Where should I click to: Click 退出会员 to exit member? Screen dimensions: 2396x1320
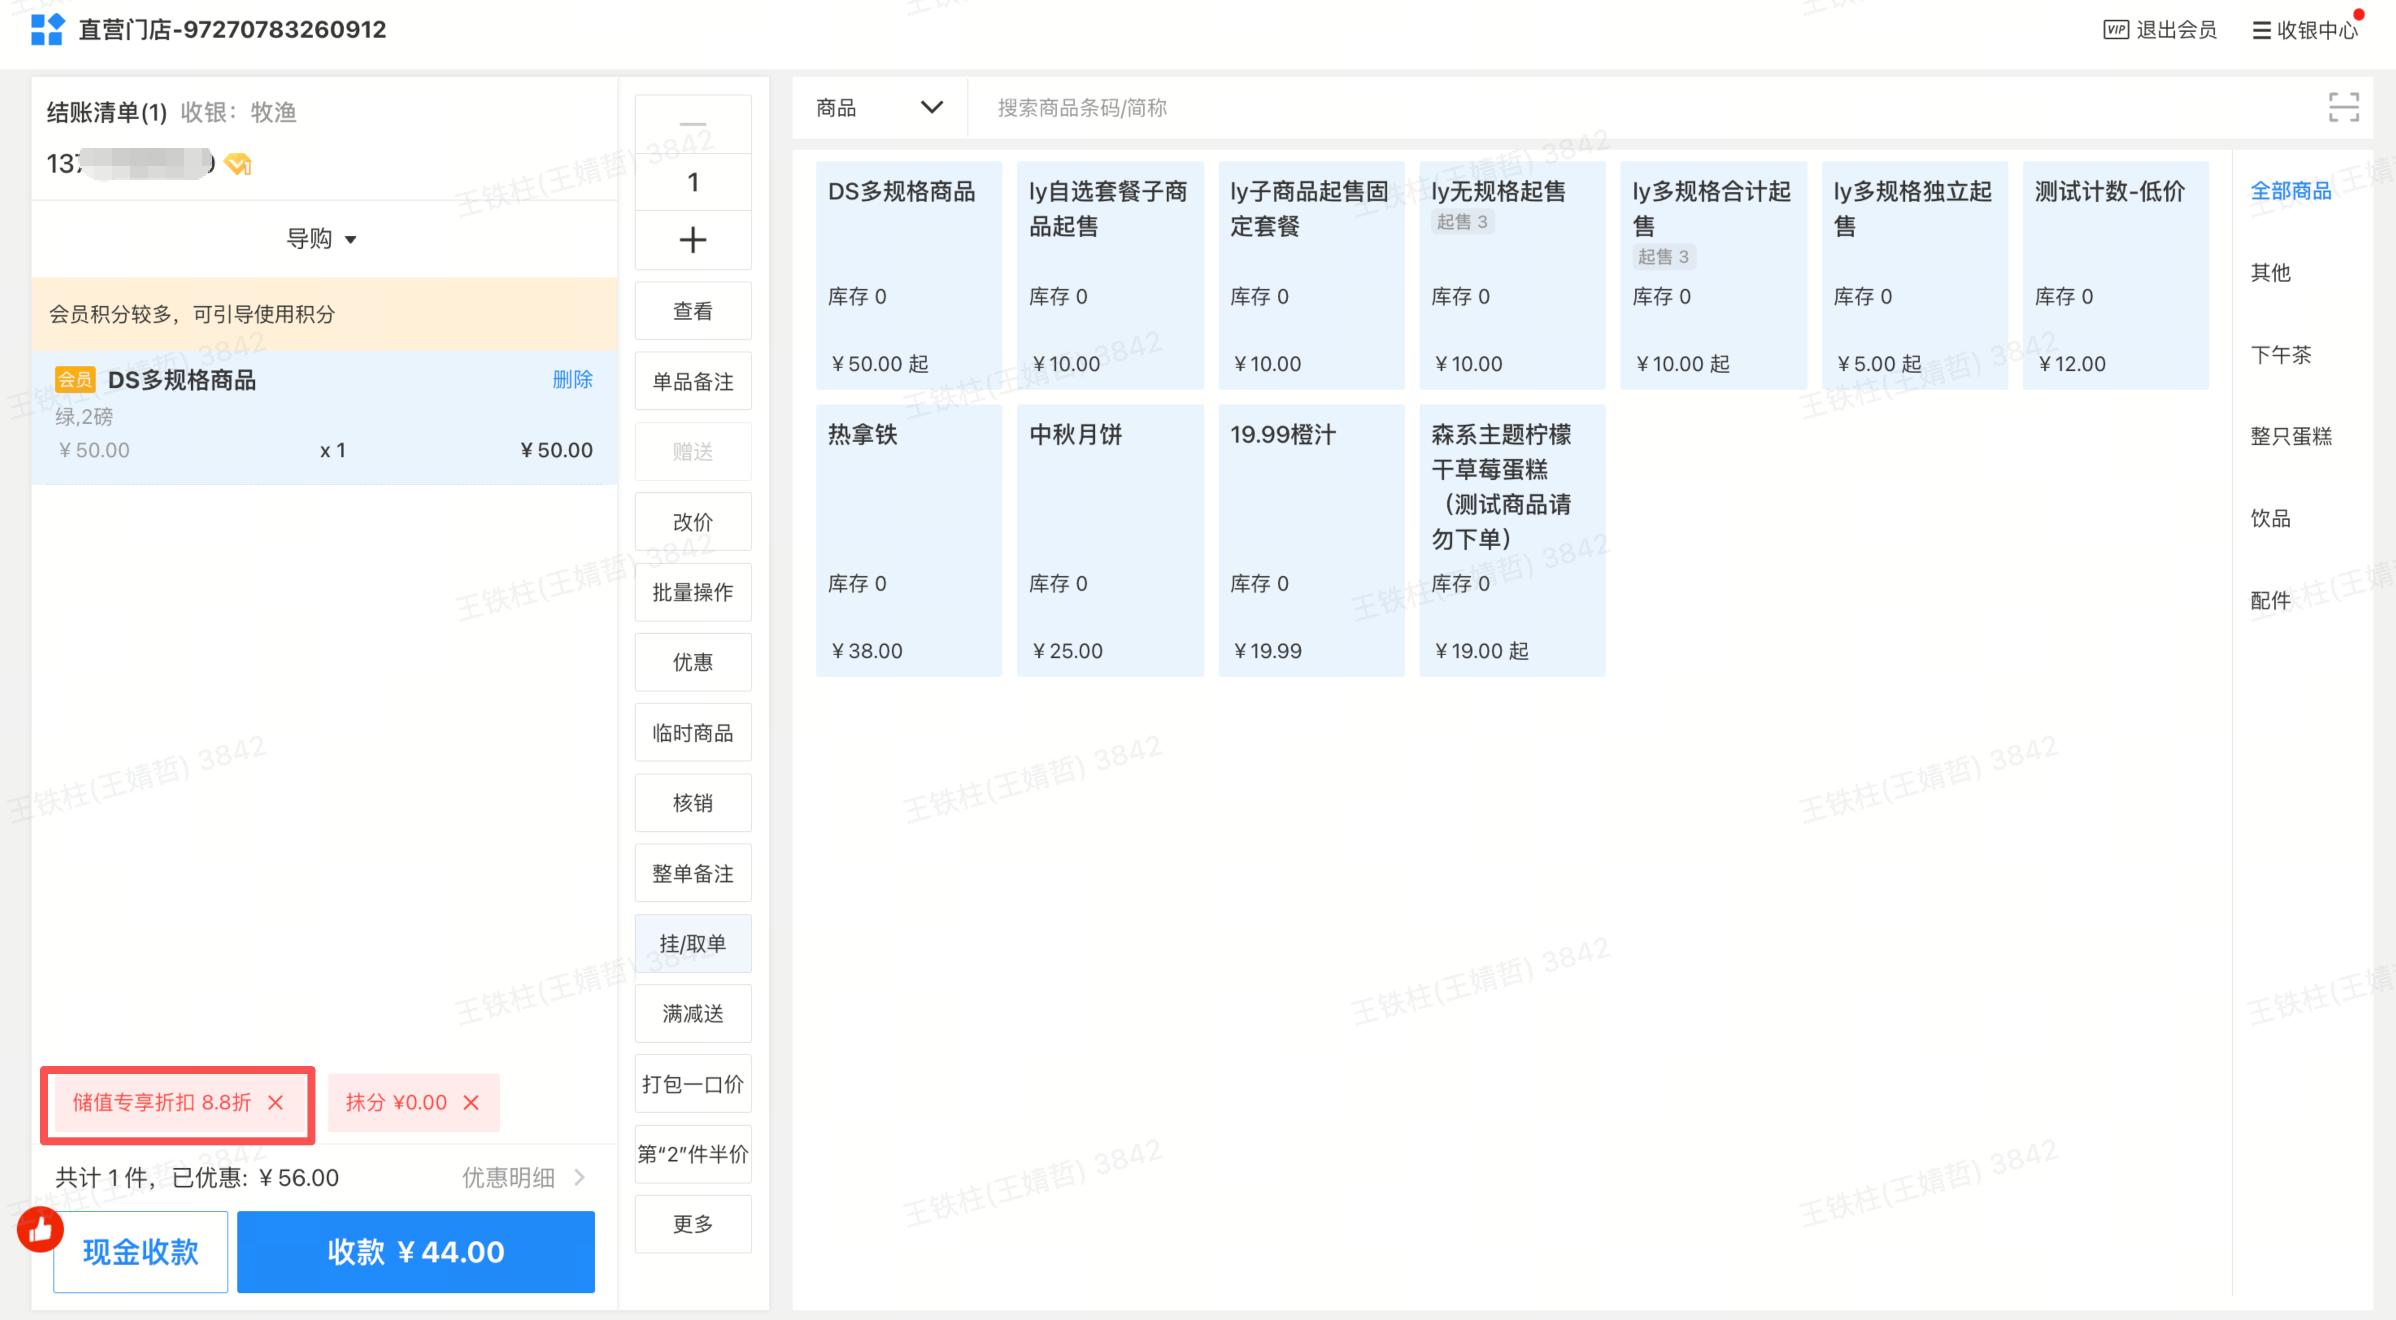click(2160, 30)
